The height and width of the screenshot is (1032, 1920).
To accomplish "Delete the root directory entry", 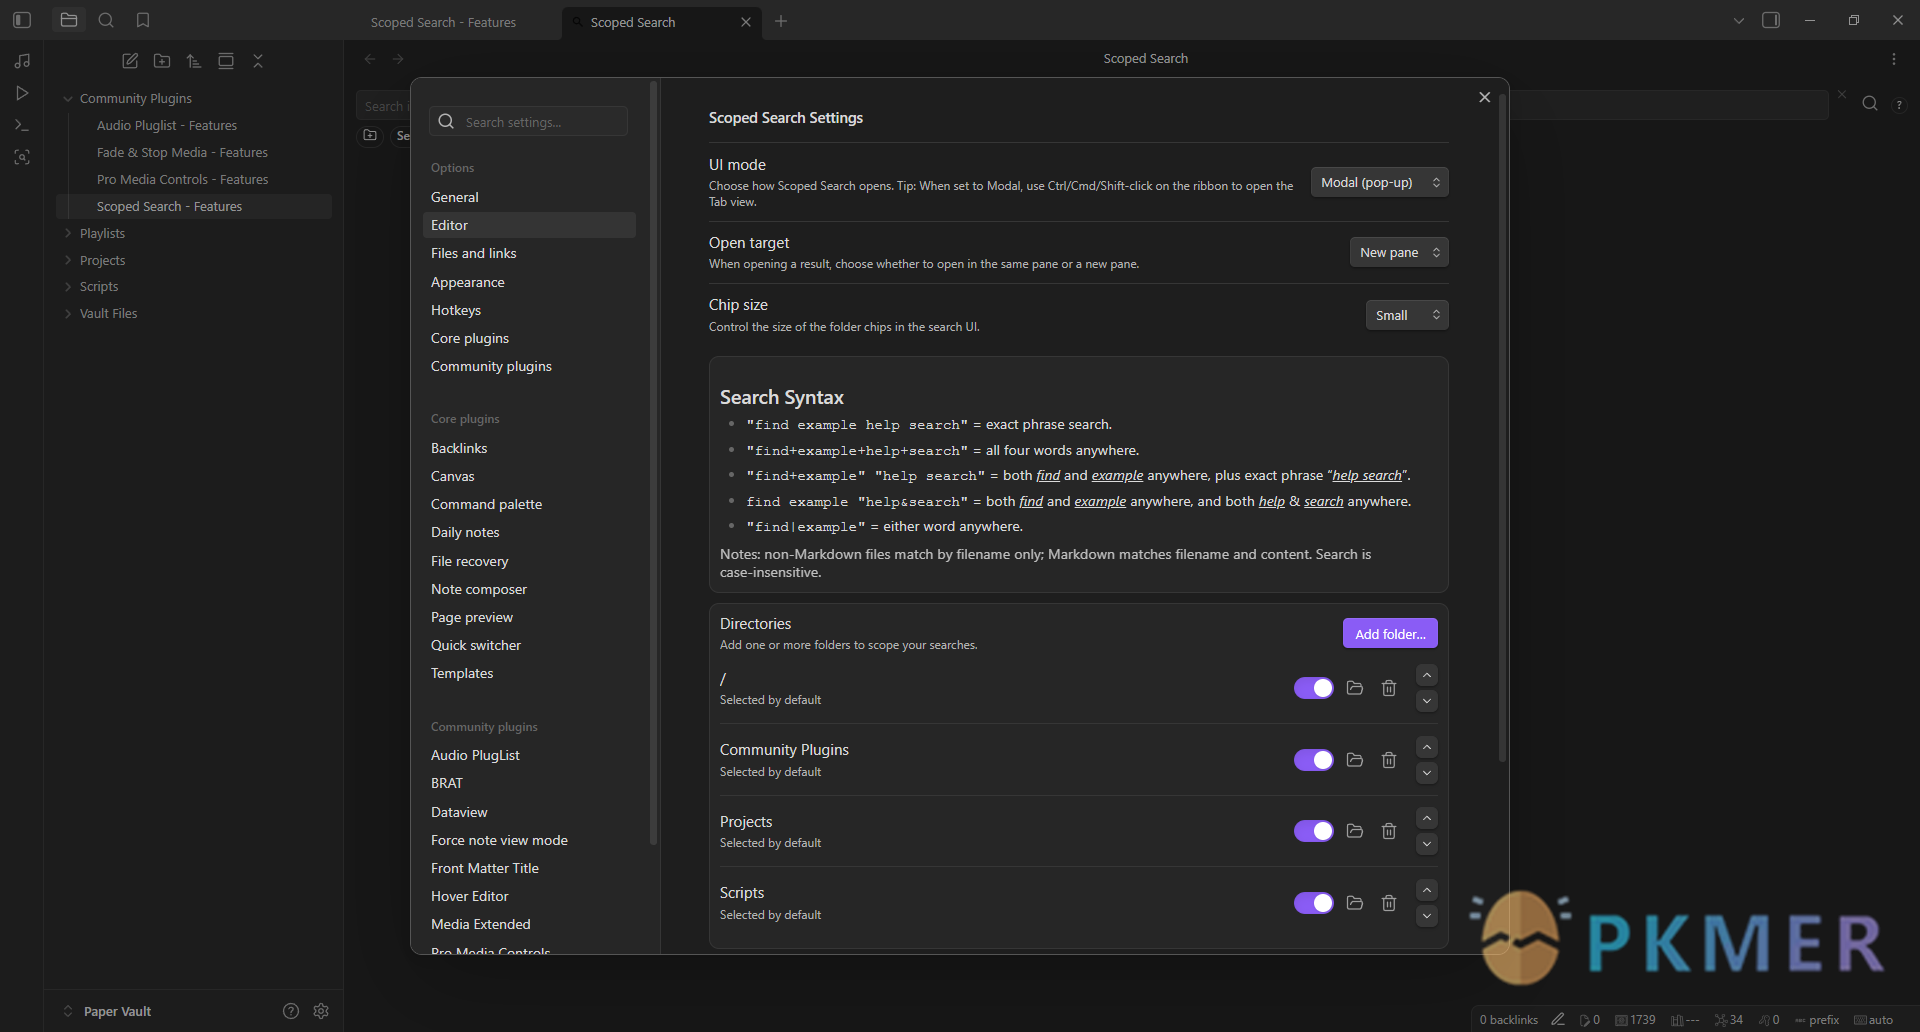I will [x=1389, y=688].
